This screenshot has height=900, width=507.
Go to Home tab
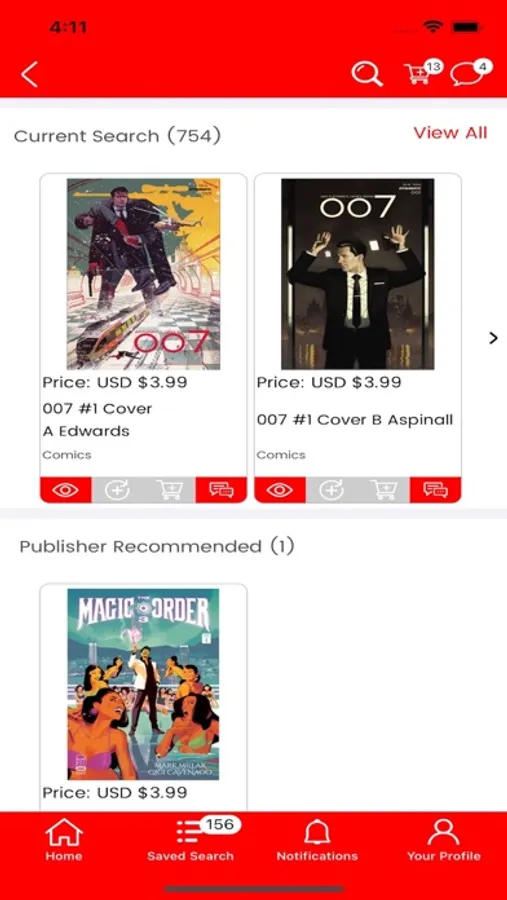64,840
